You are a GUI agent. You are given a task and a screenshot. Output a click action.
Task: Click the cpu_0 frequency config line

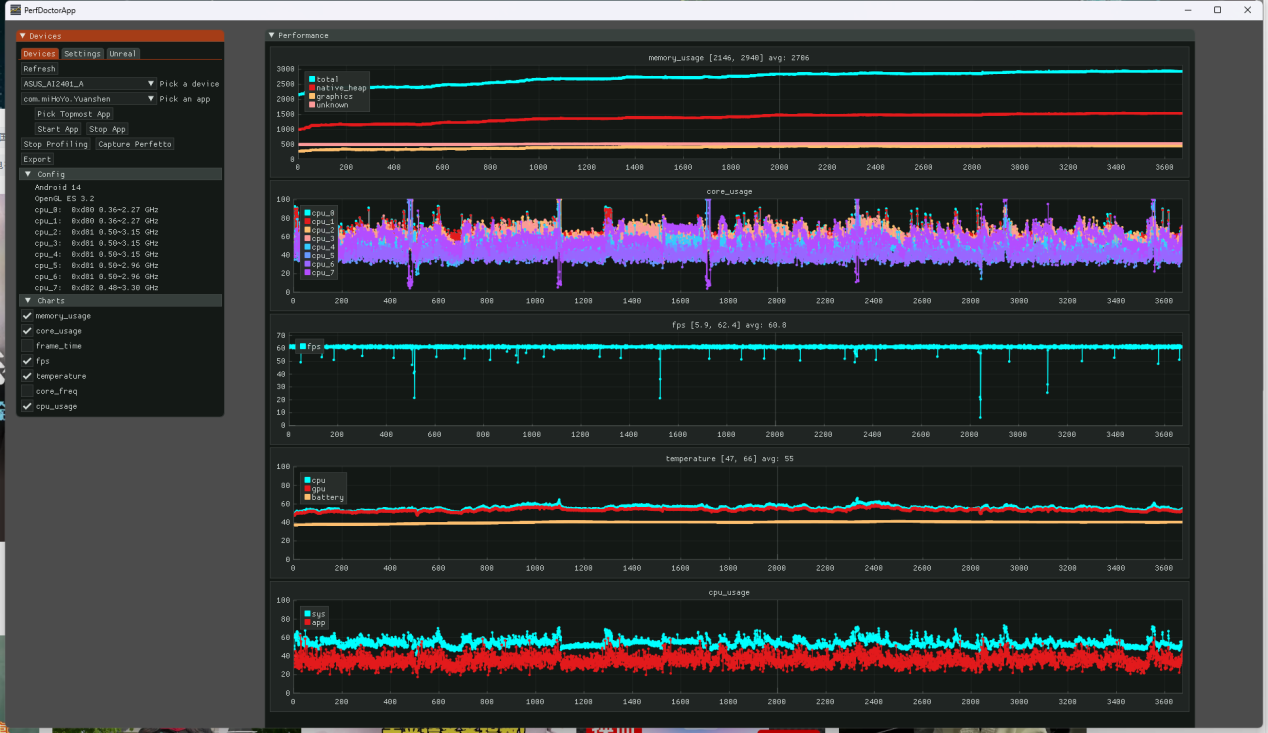point(96,210)
